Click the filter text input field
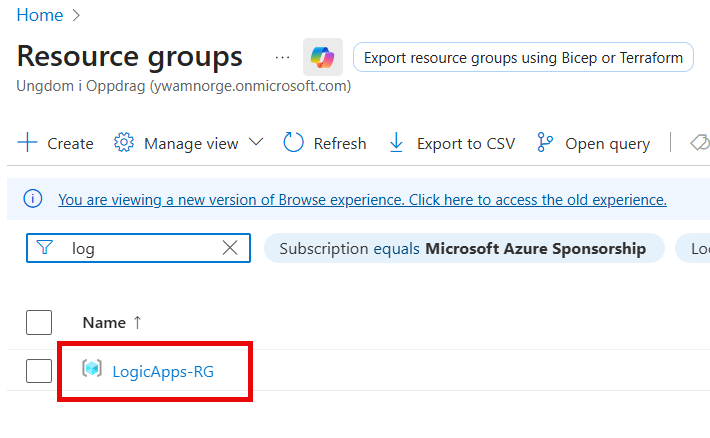This screenshot has width=710, height=438. coord(140,248)
